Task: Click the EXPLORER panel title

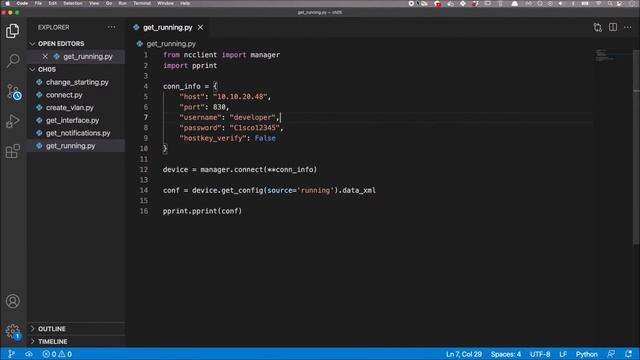Action: pyautogui.click(x=53, y=27)
